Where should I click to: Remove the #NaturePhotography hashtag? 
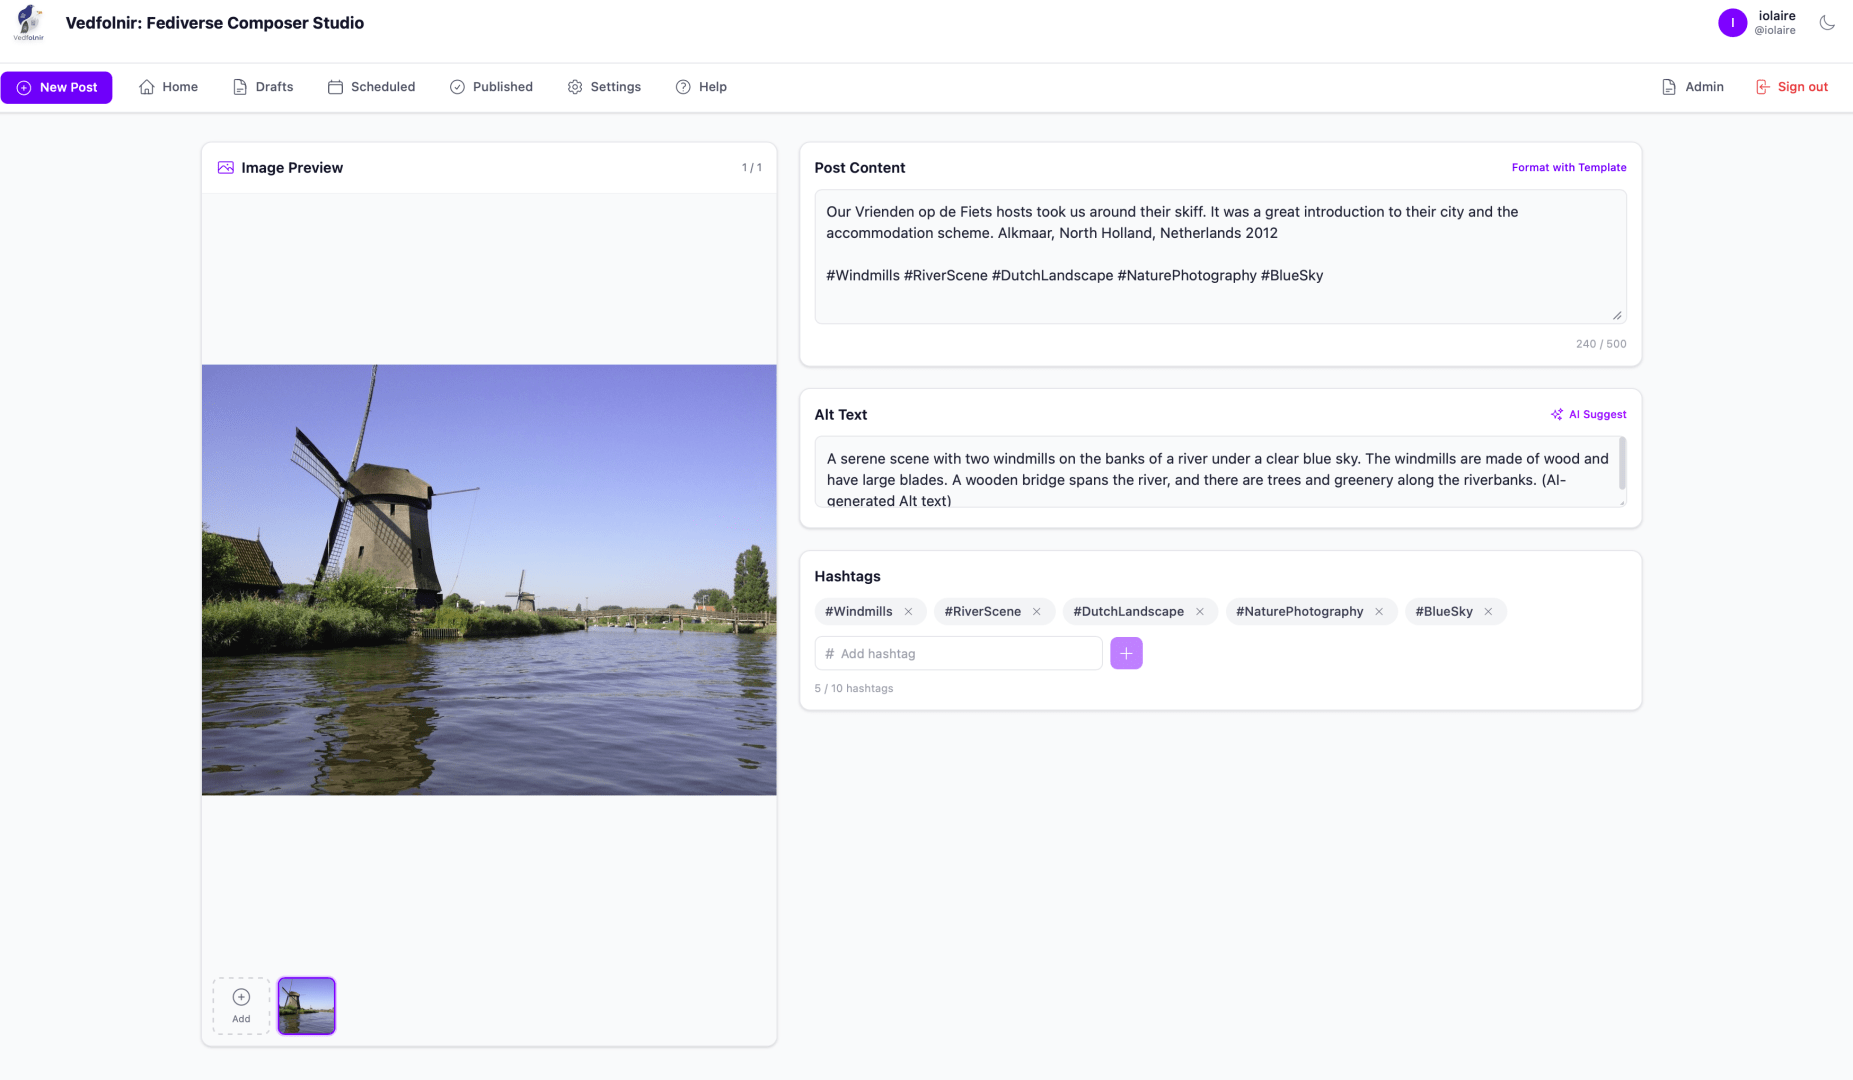(x=1379, y=612)
